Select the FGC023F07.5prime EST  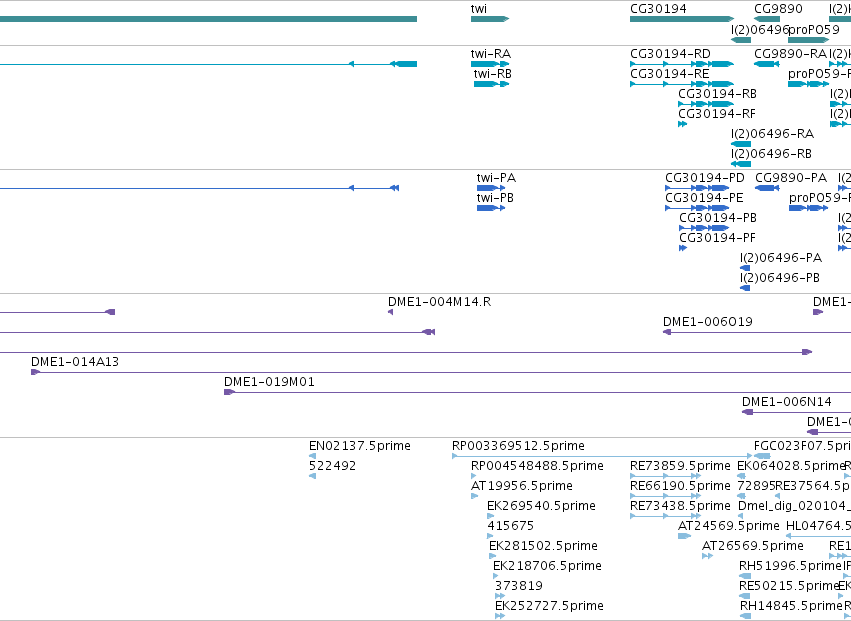pyautogui.click(x=762, y=457)
